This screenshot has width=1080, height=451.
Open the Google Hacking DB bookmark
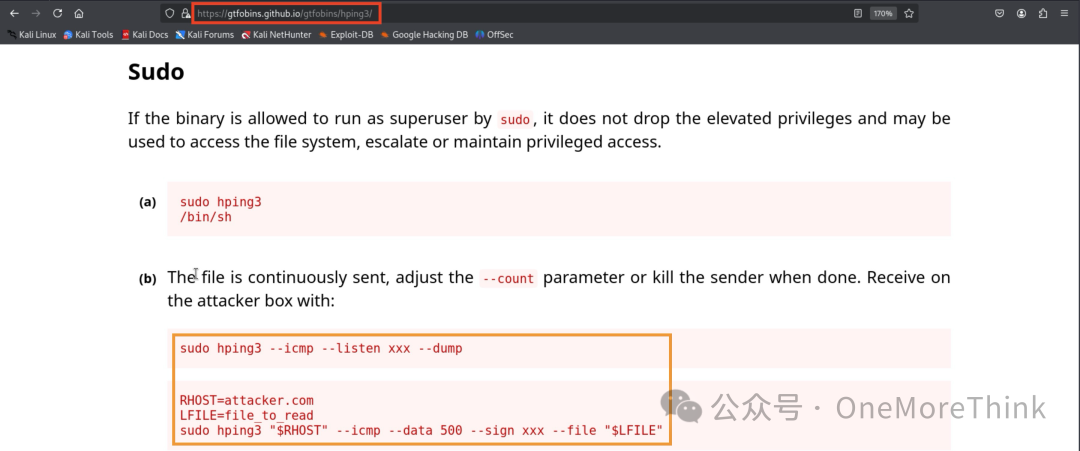[x=424, y=34]
